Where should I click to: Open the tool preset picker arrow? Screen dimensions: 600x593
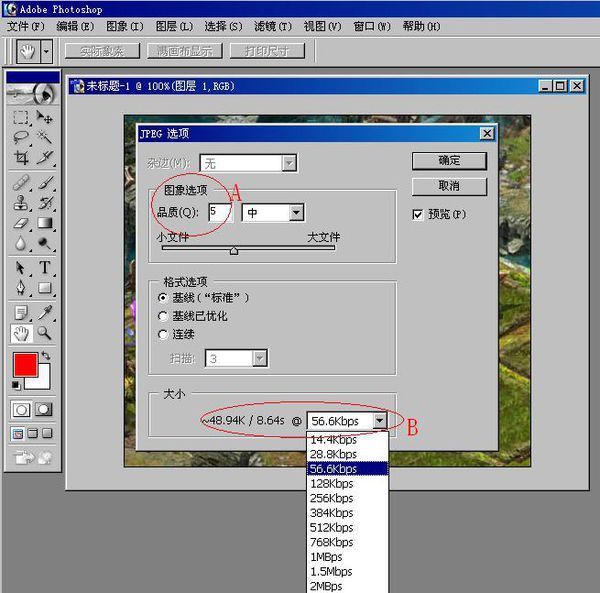[x=46, y=51]
